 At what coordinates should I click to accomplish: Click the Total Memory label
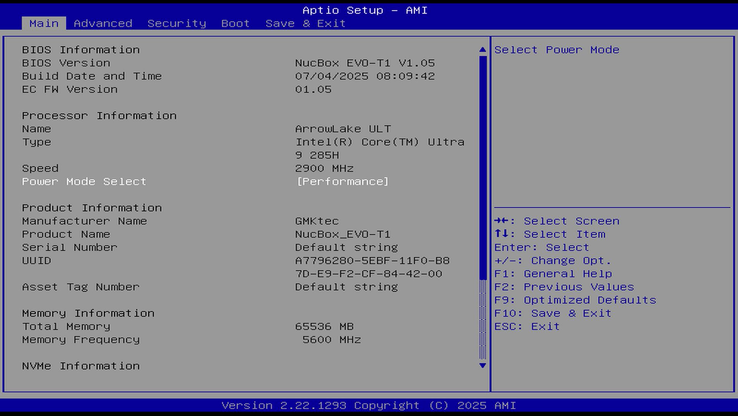coord(66,327)
